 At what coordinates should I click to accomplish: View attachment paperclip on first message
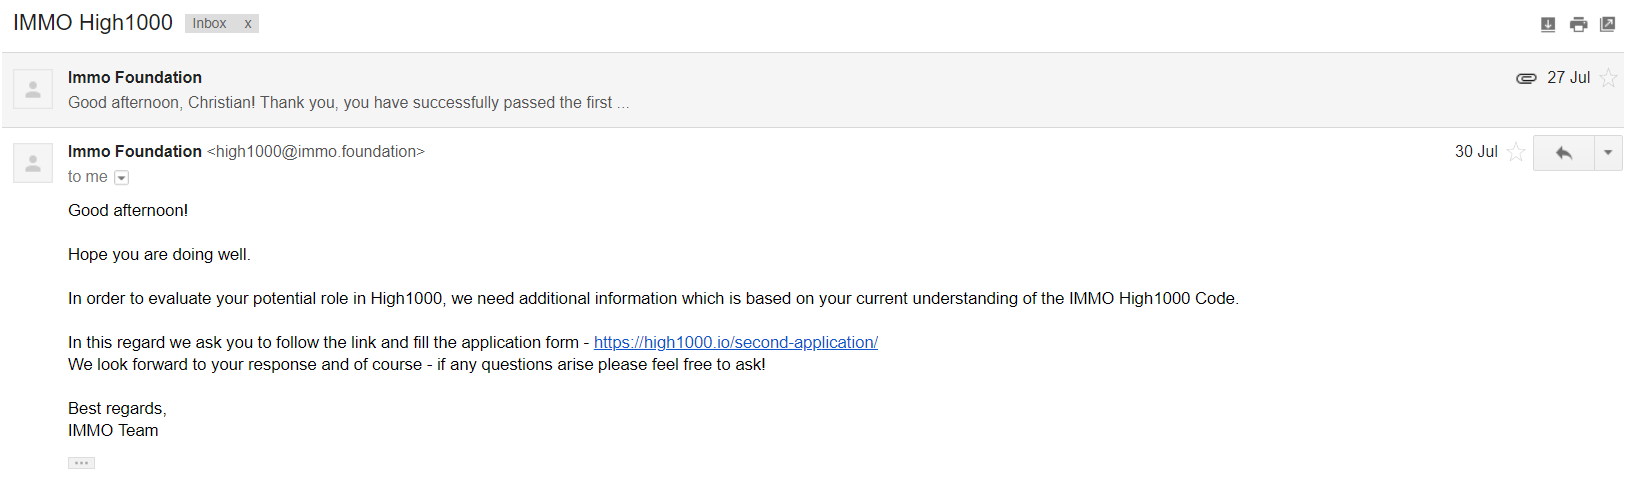(x=1526, y=78)
